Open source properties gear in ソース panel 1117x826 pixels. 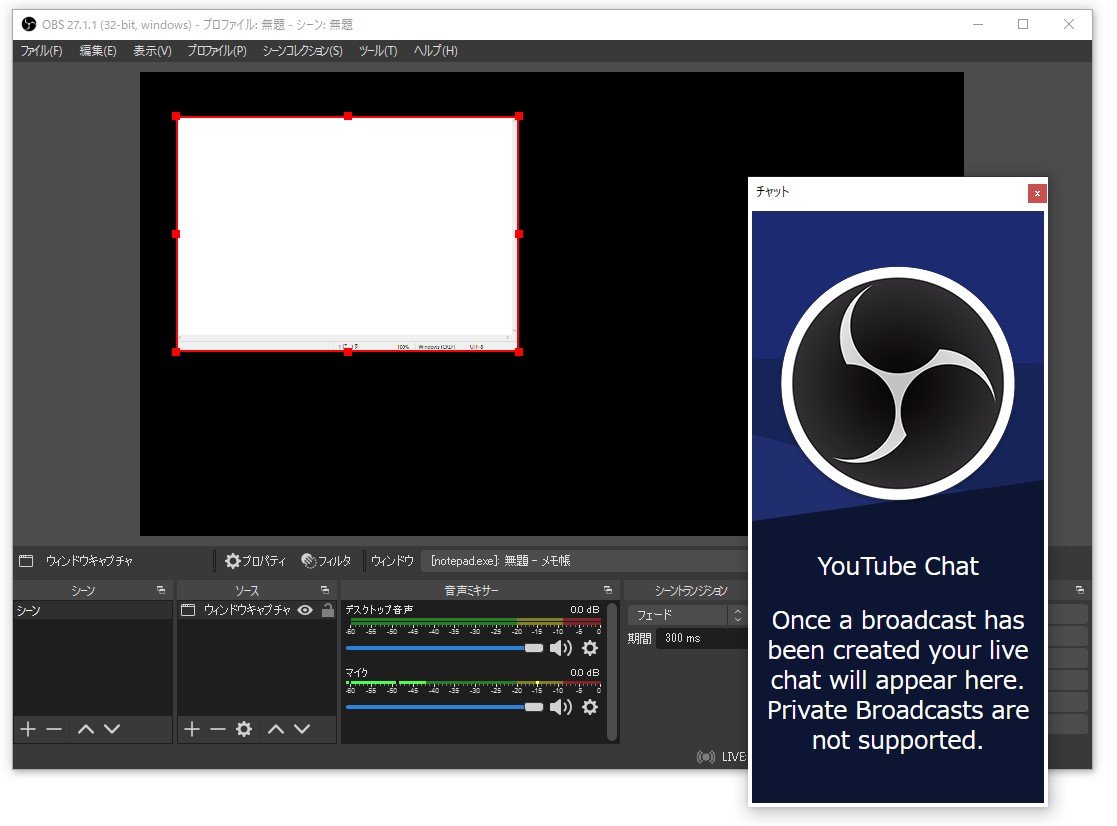pyautogui.click(x=244, y=729)
